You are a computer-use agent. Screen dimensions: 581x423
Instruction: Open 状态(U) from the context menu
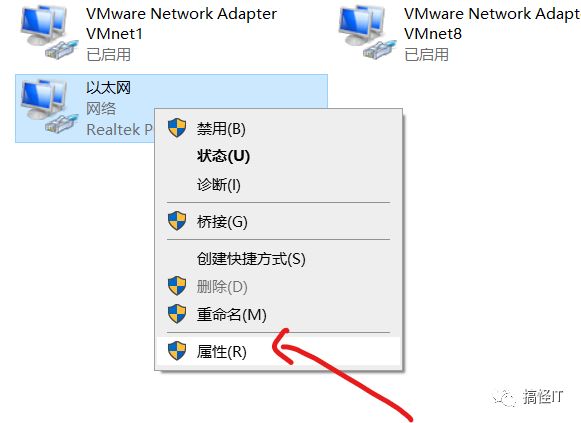click(278, 156)
